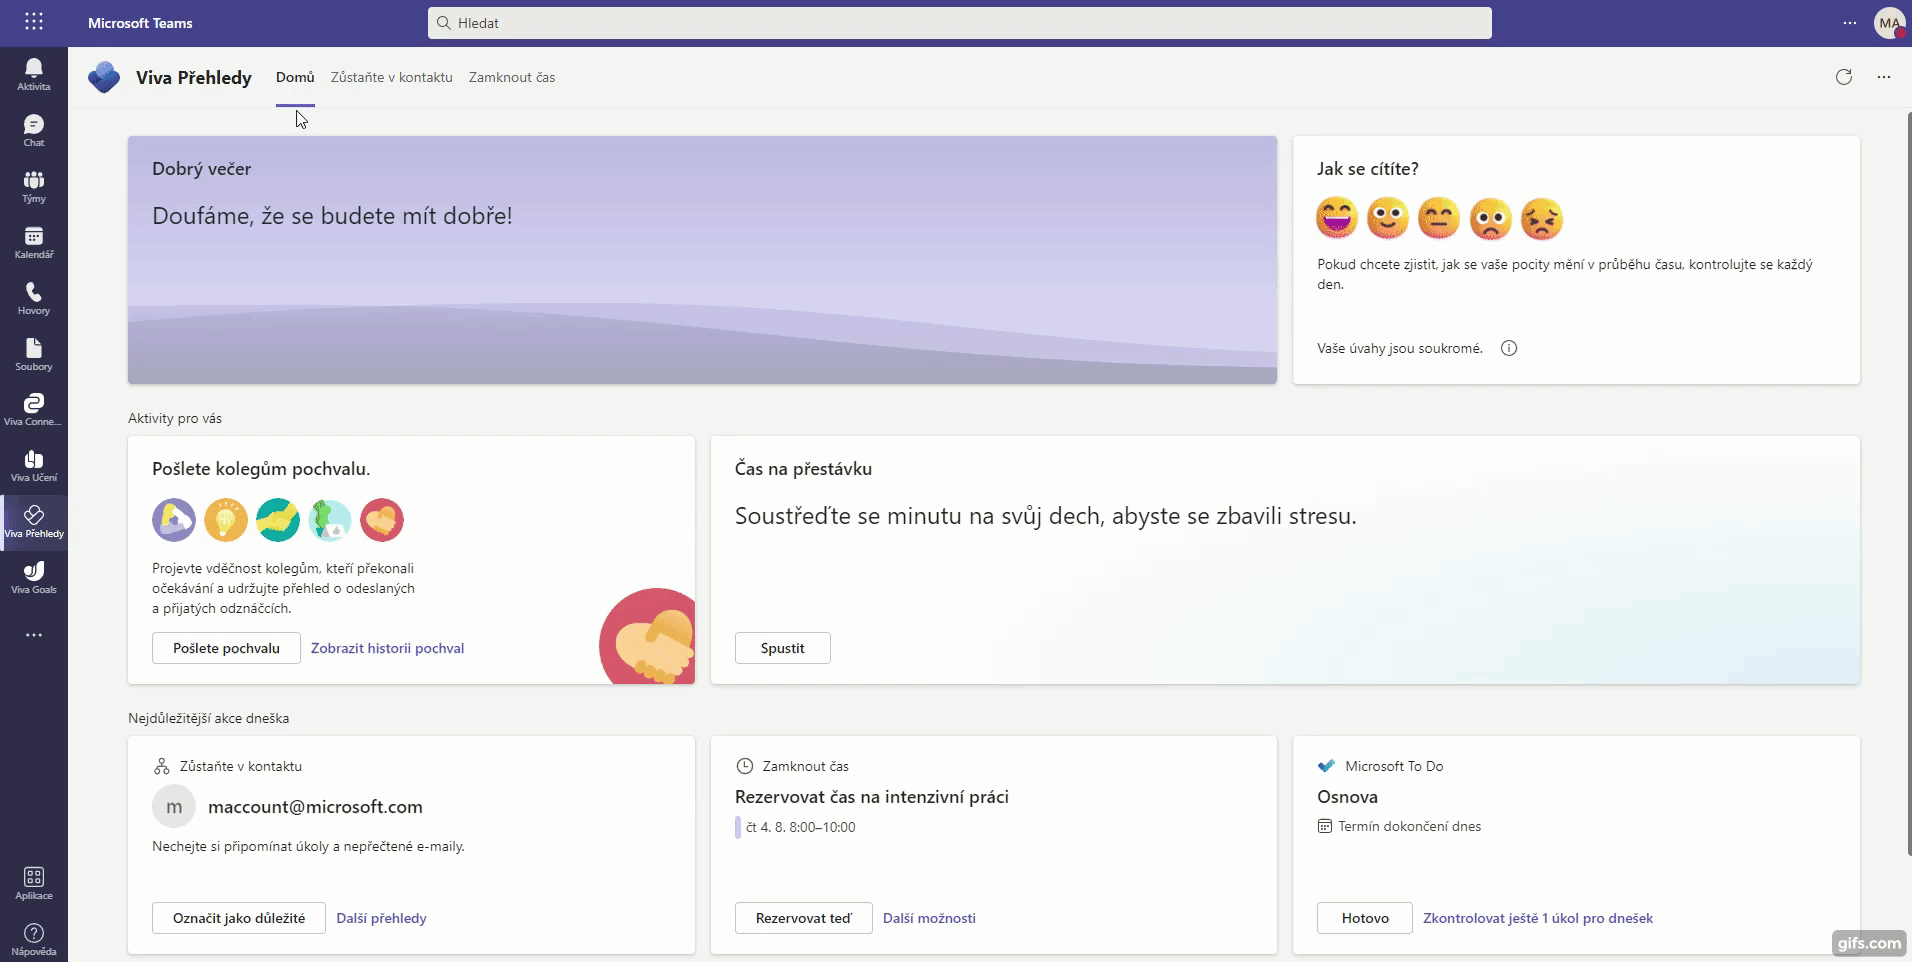Image resolution: width=1912 pixels, height=962 pixels.
Task: Choose the sad frowning emoji
Action: pyautogui.click(x=1490, y=218)
